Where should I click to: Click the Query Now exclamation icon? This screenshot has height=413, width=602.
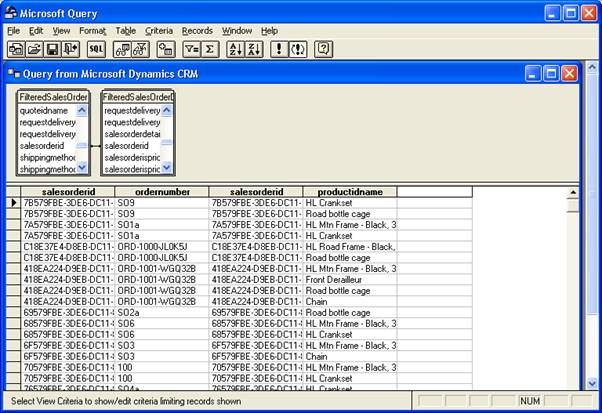pos(278,48)
